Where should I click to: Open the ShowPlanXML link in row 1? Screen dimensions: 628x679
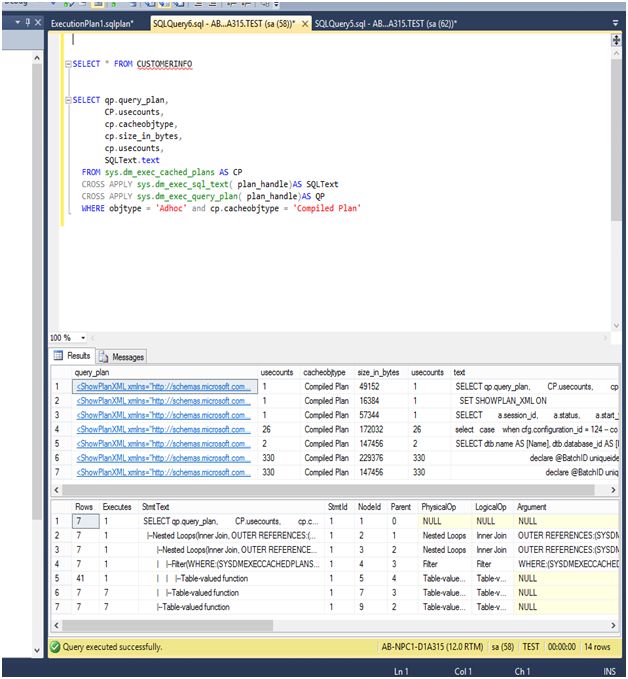click(164, 386)
